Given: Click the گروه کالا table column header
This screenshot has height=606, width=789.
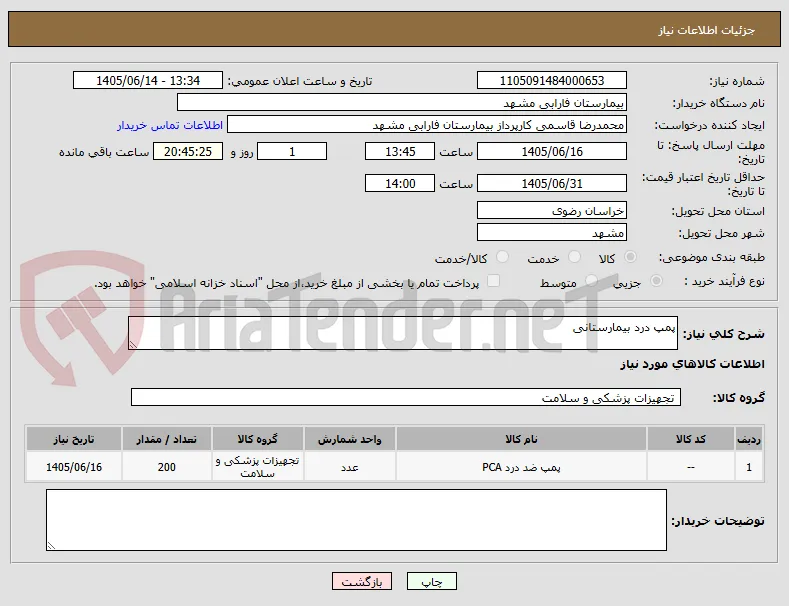Looking at the screenshot, I should [258, 439].
